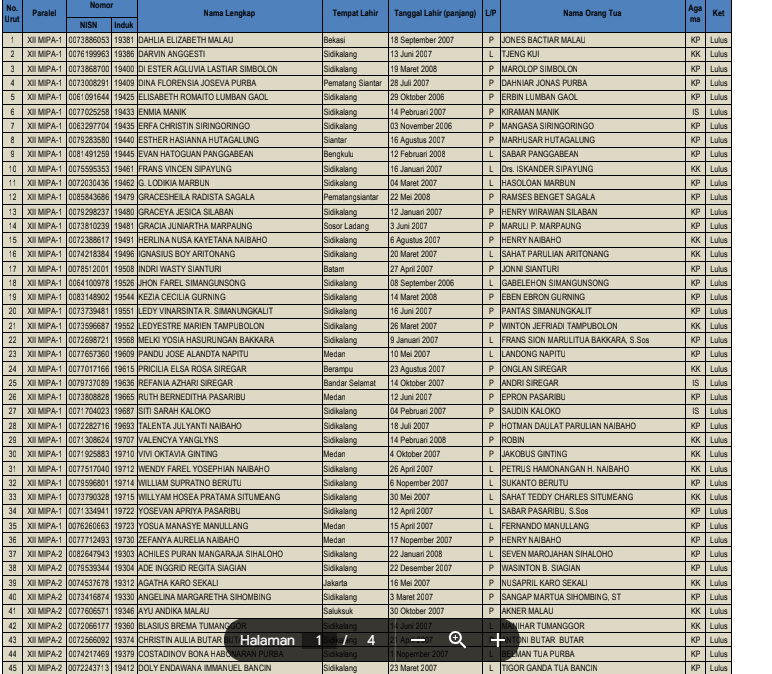The height and width of the screenshot is (674, 772).
Task: Click parent TIGOR GANDA TUA BANCIN
Action: pyautogui.click(x=549, y=668)
